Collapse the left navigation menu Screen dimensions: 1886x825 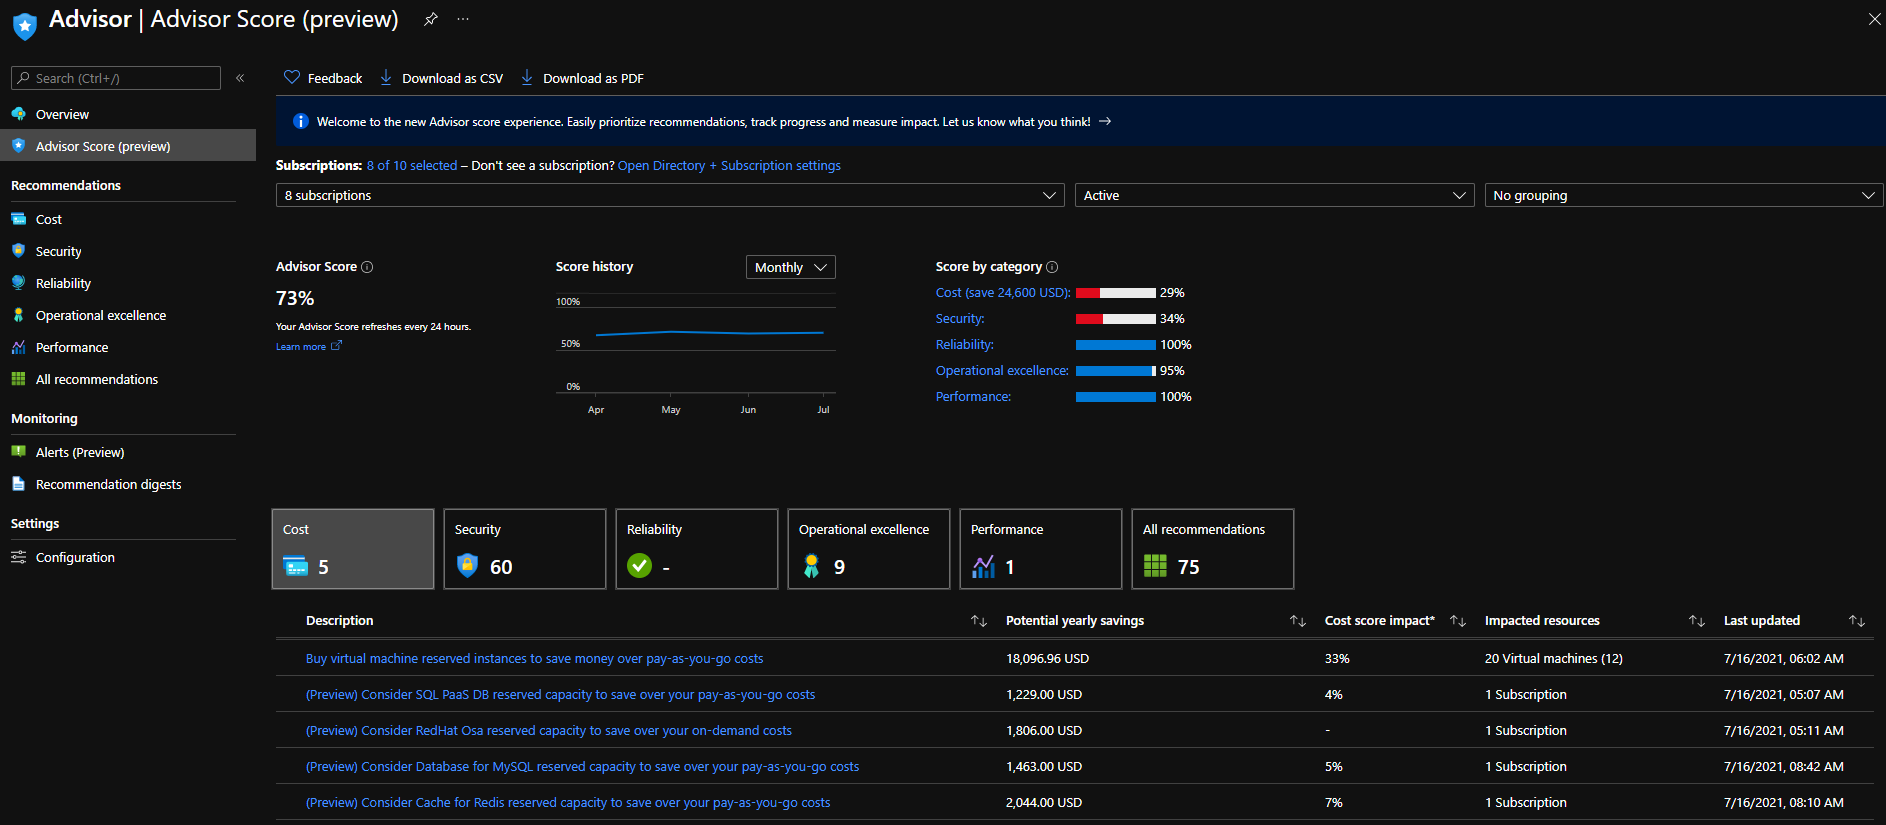(x=240, y=78)
